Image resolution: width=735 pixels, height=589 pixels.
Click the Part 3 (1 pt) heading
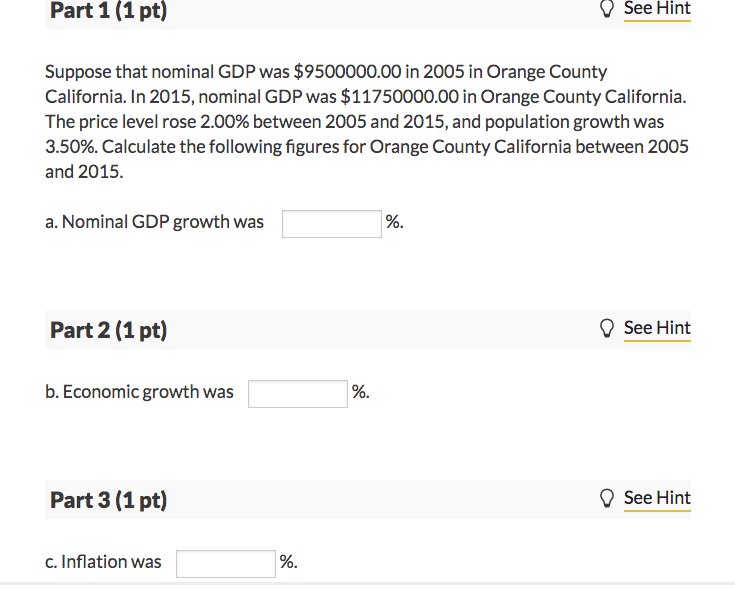[x=109, y=500]
